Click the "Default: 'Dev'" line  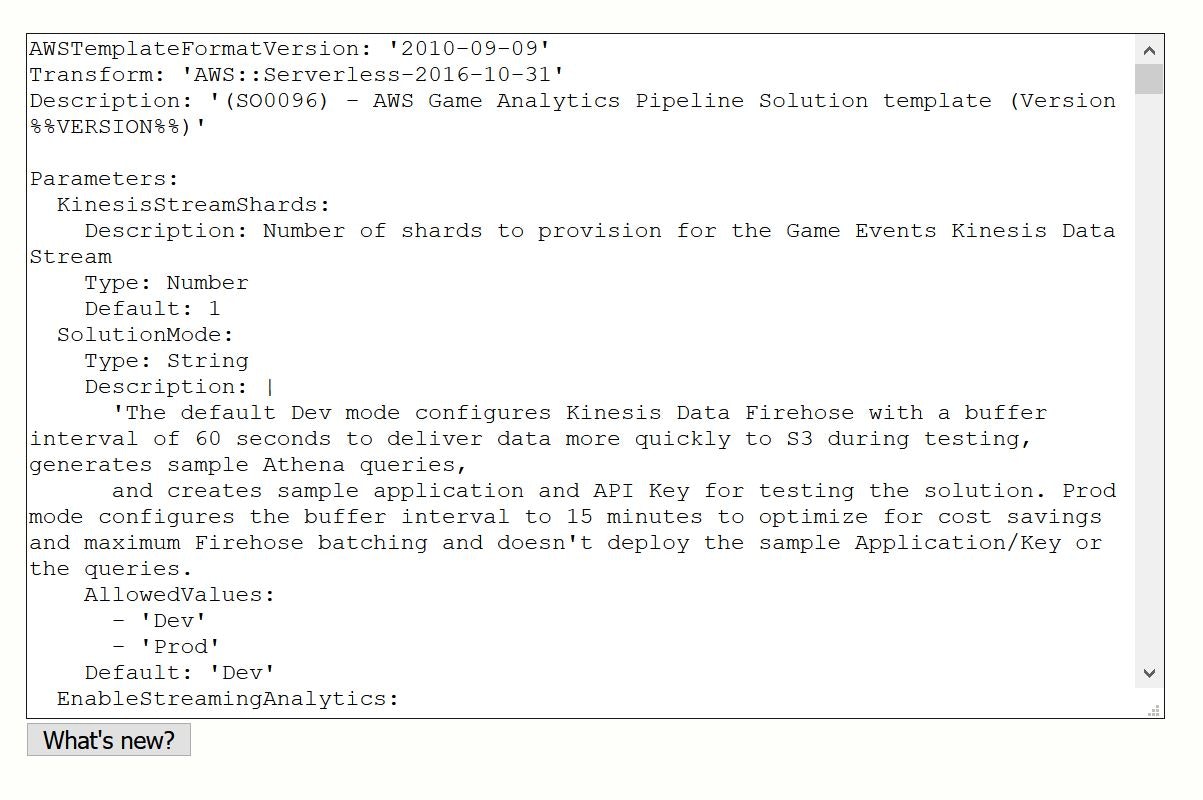tap(180, 672)
